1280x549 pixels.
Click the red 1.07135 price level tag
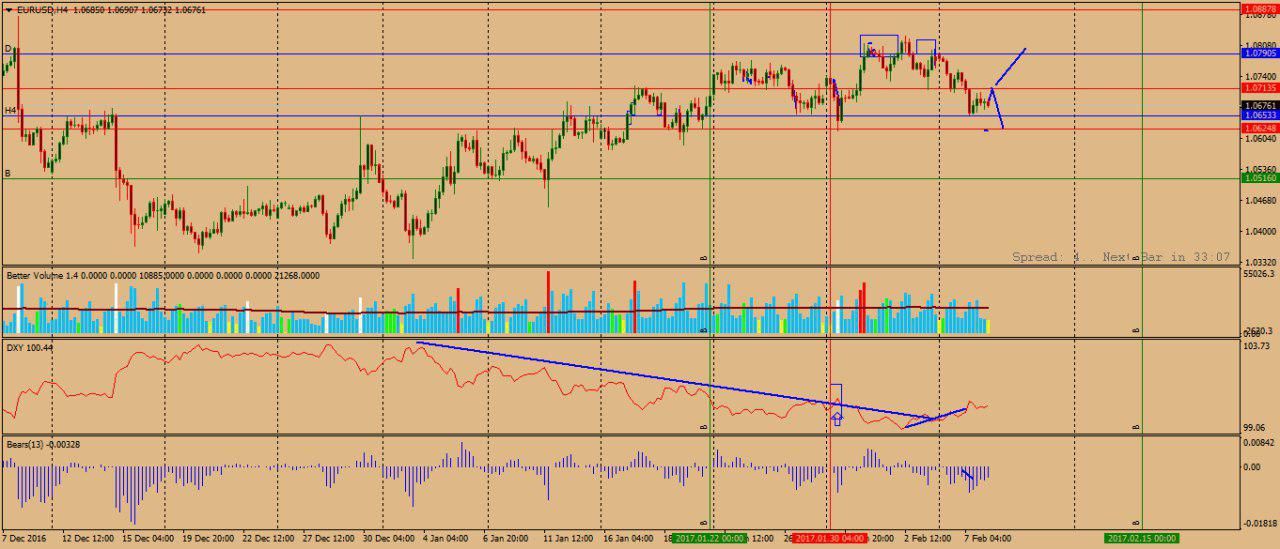1259,88
